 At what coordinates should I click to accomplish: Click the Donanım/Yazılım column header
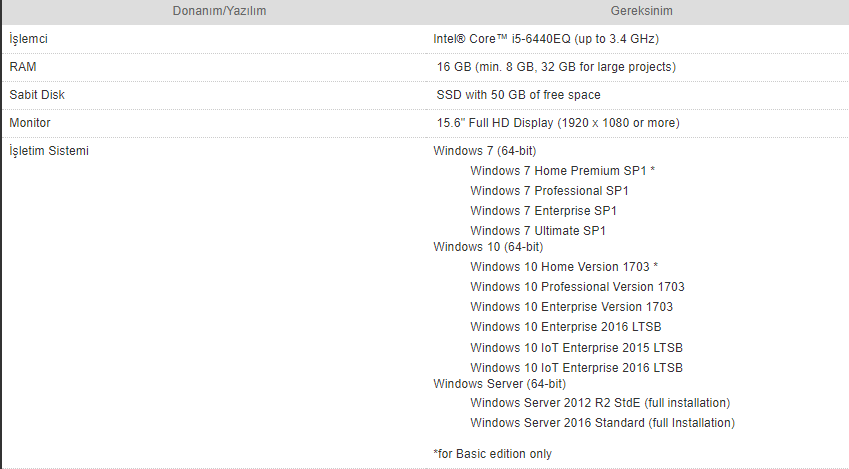click(210, 11)
